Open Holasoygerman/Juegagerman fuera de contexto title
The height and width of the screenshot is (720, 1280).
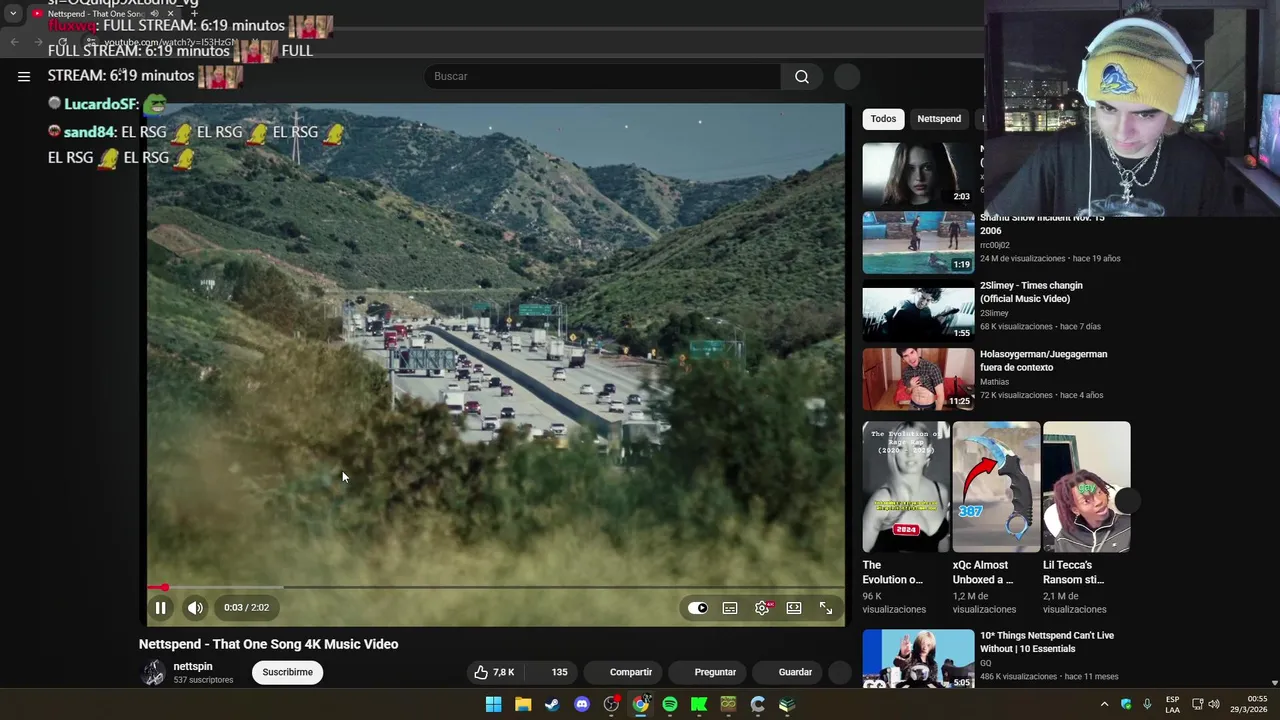pos(1043,360)
